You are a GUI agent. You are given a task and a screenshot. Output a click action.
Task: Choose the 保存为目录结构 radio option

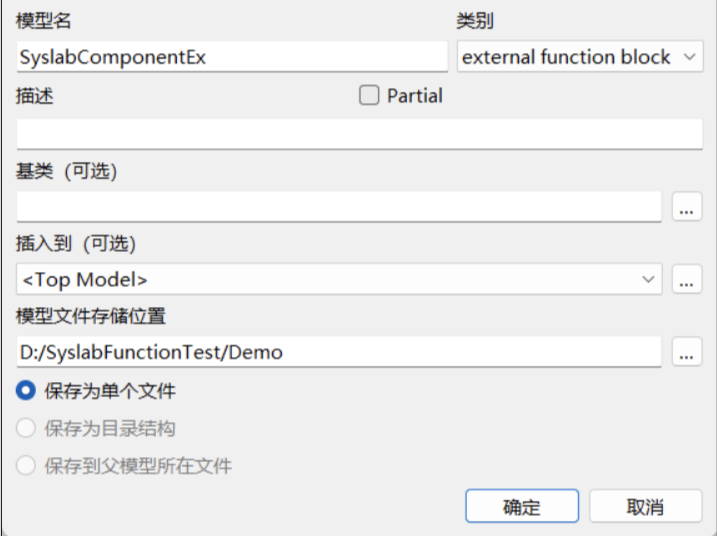[27, 428]
